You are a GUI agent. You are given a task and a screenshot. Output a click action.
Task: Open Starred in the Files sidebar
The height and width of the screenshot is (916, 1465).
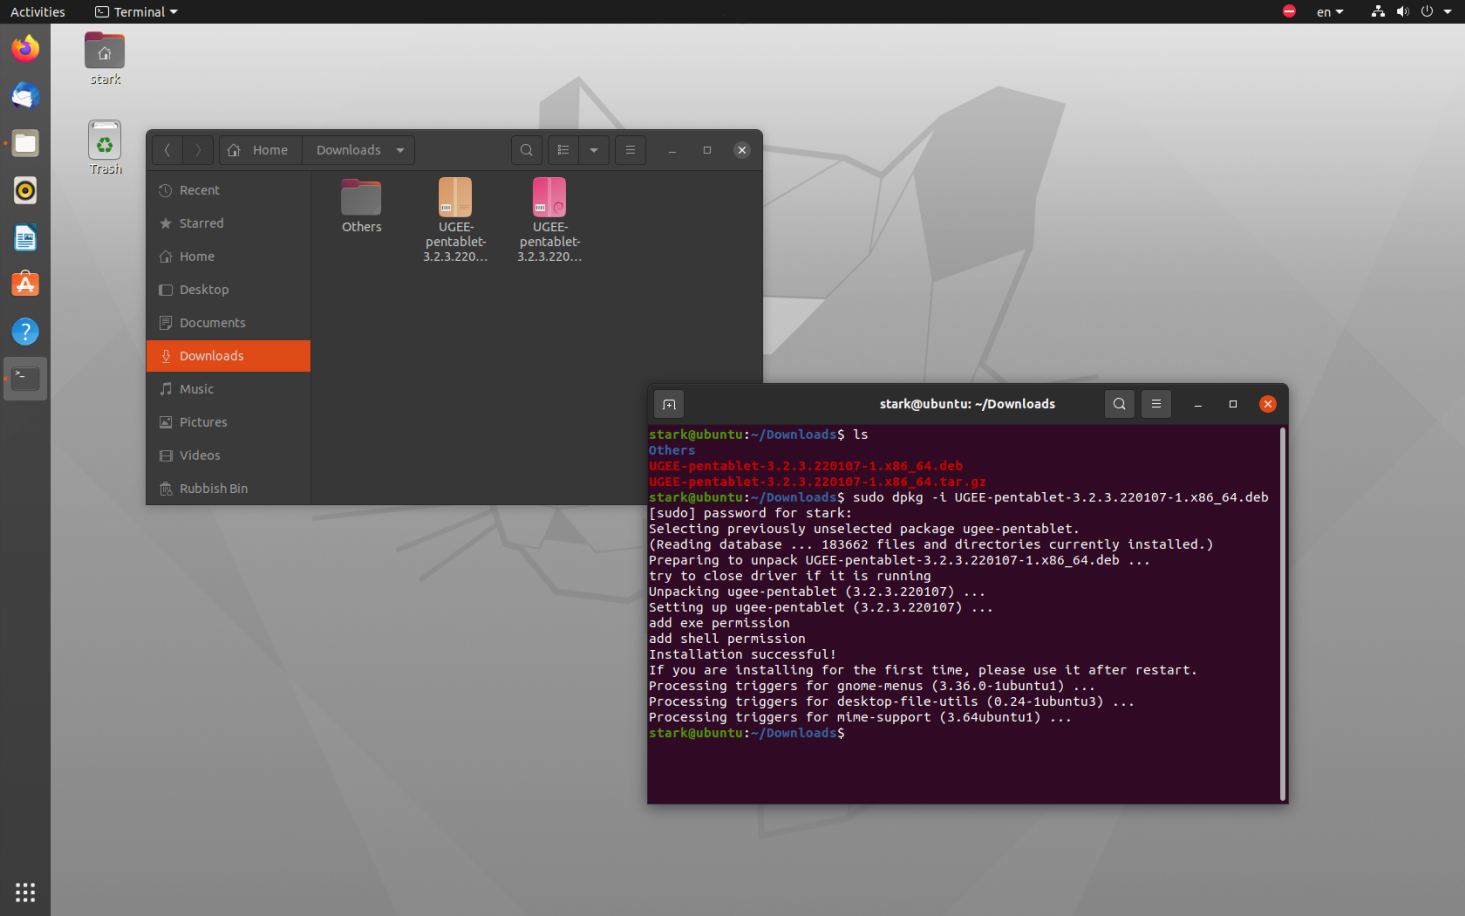point(229,223)
